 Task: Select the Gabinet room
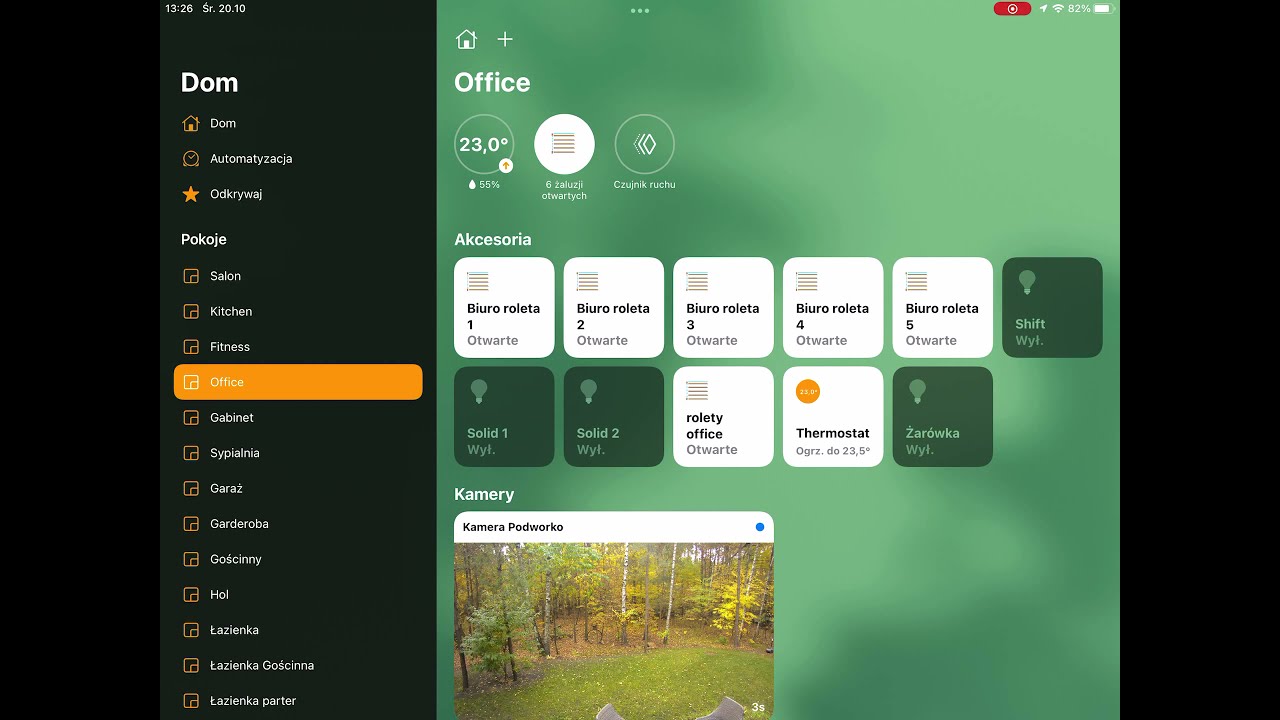298,418
